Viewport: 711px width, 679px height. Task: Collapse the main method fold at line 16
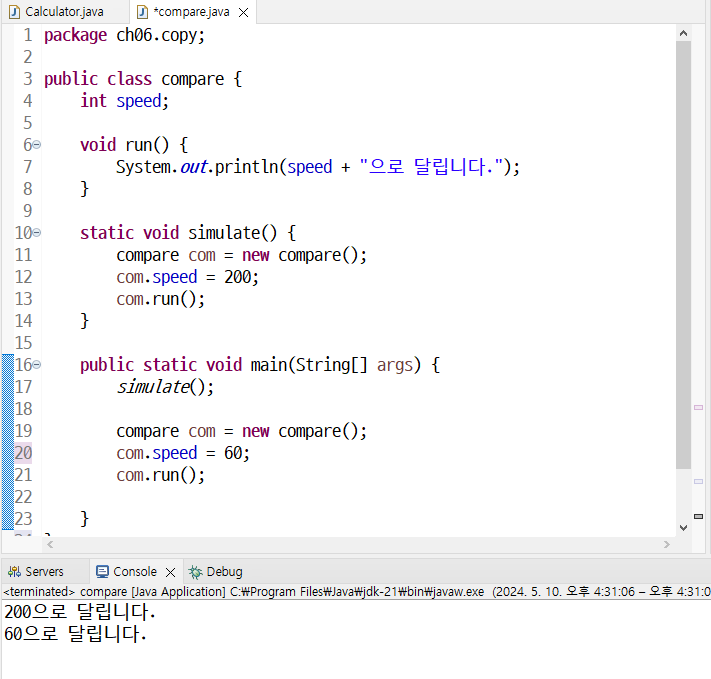(x=37, y=365)
